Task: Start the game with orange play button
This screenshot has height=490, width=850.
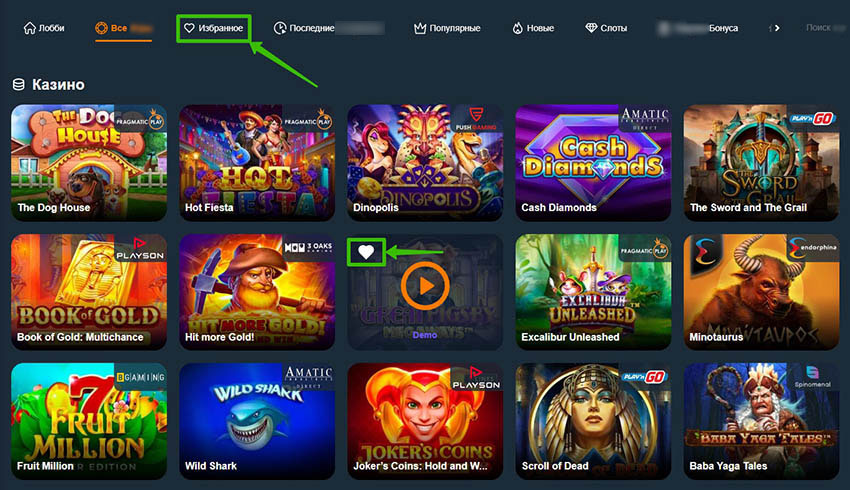Action: (425, 286)
